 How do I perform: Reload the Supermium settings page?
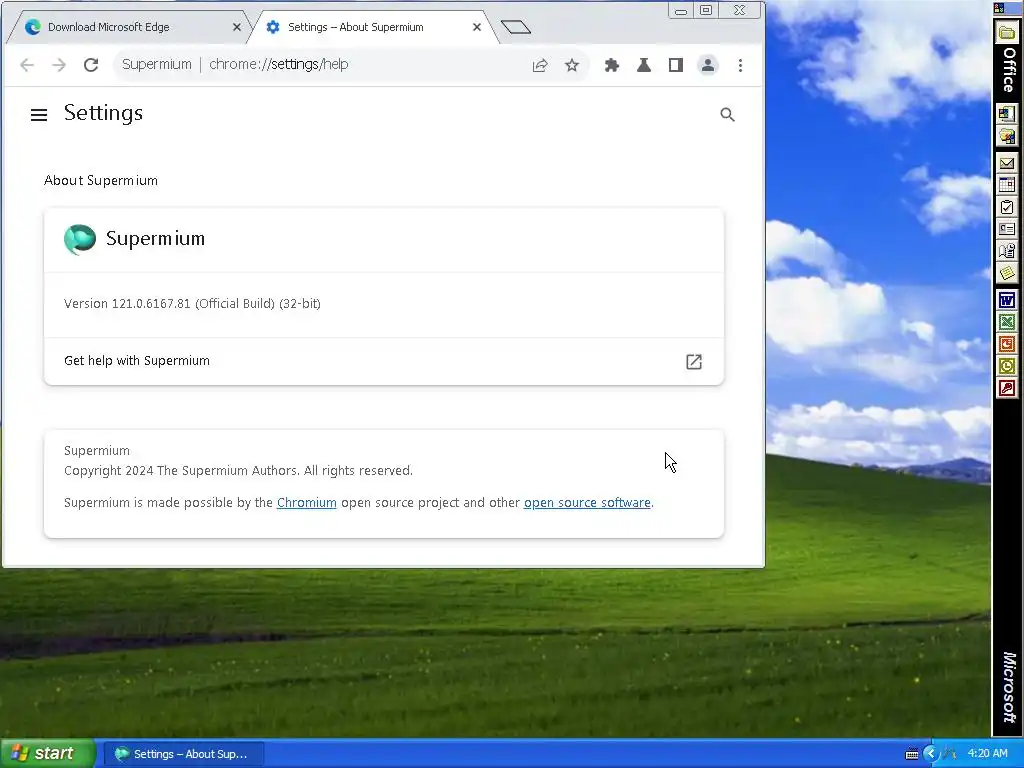(x=91, y=65)
